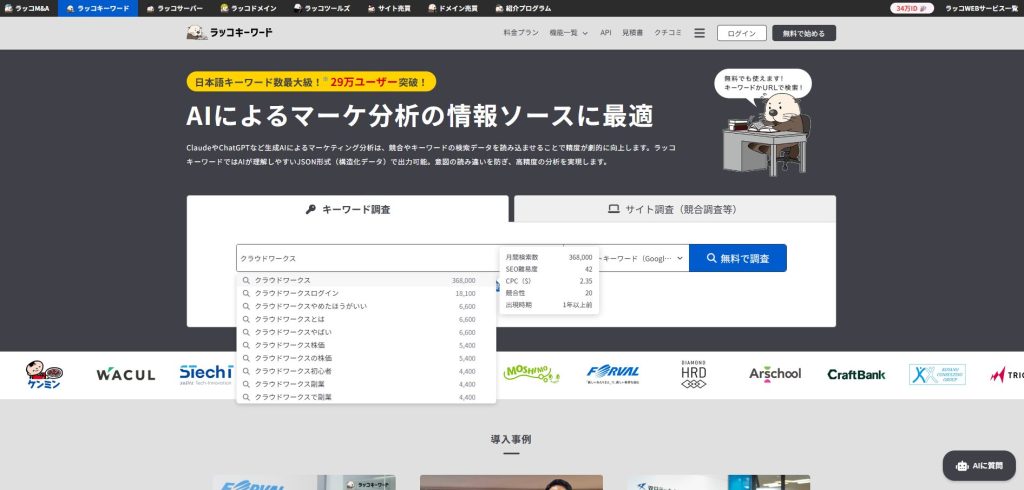Open the rightmost 導入事例 case thumbnail

(x=718, y=482)
